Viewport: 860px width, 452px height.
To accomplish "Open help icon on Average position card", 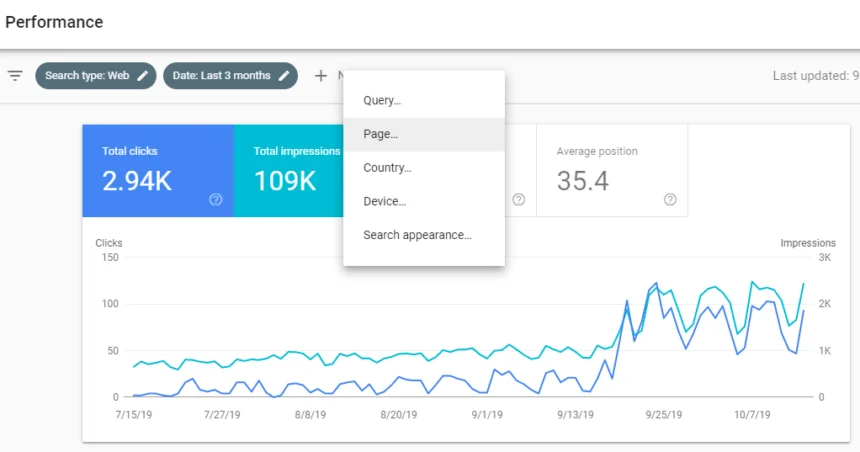I will 670,200.
